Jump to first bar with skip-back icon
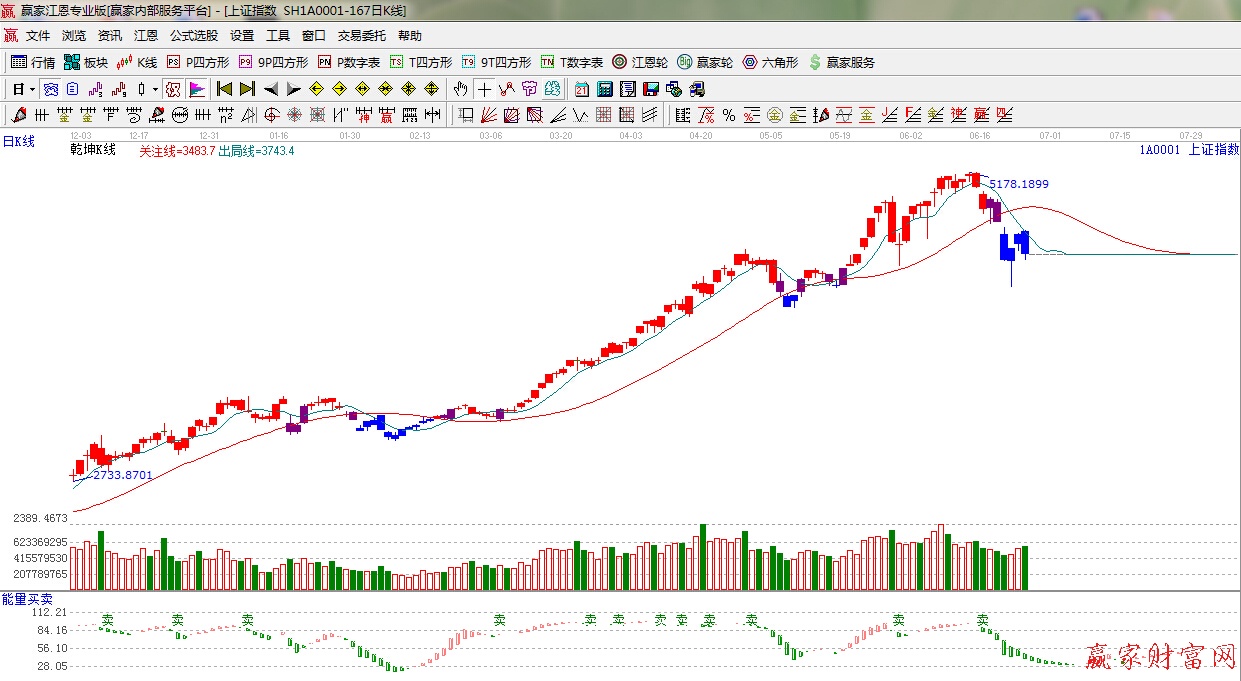The image size is (1241, 681). [225, 89]
